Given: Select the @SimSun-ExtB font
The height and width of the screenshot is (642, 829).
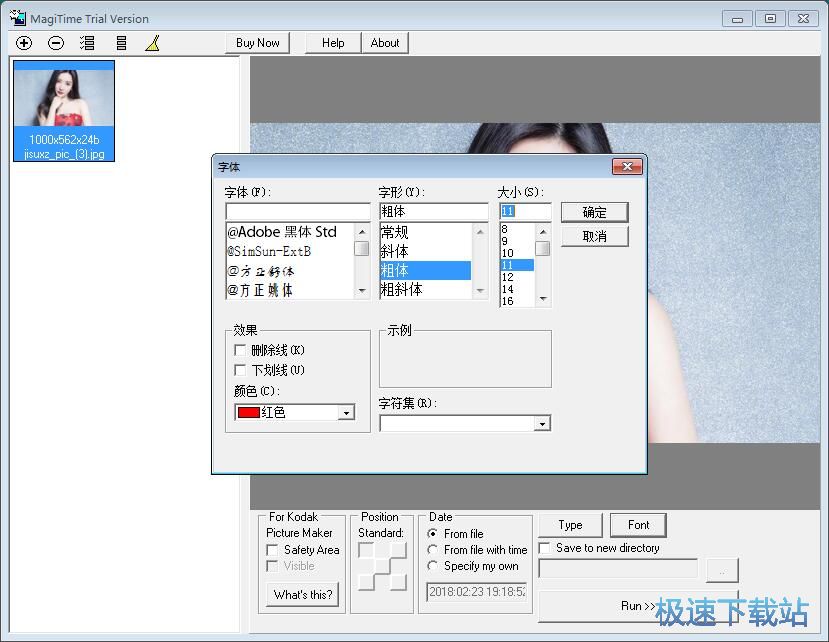Looking at the screenshot, I should pos(290,251).
